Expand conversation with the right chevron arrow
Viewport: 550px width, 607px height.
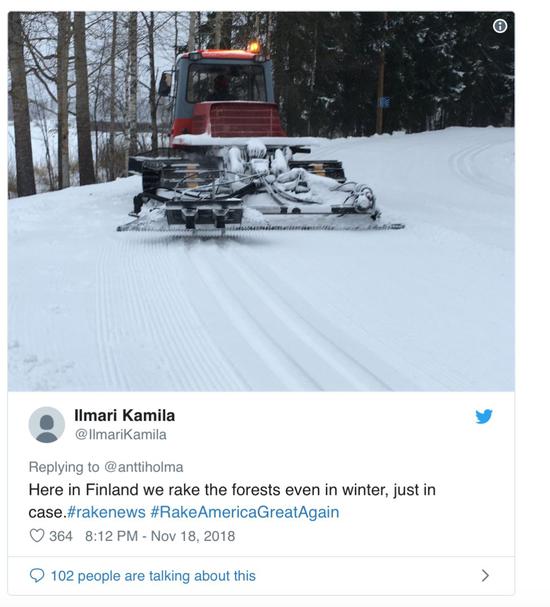[485, 576]
